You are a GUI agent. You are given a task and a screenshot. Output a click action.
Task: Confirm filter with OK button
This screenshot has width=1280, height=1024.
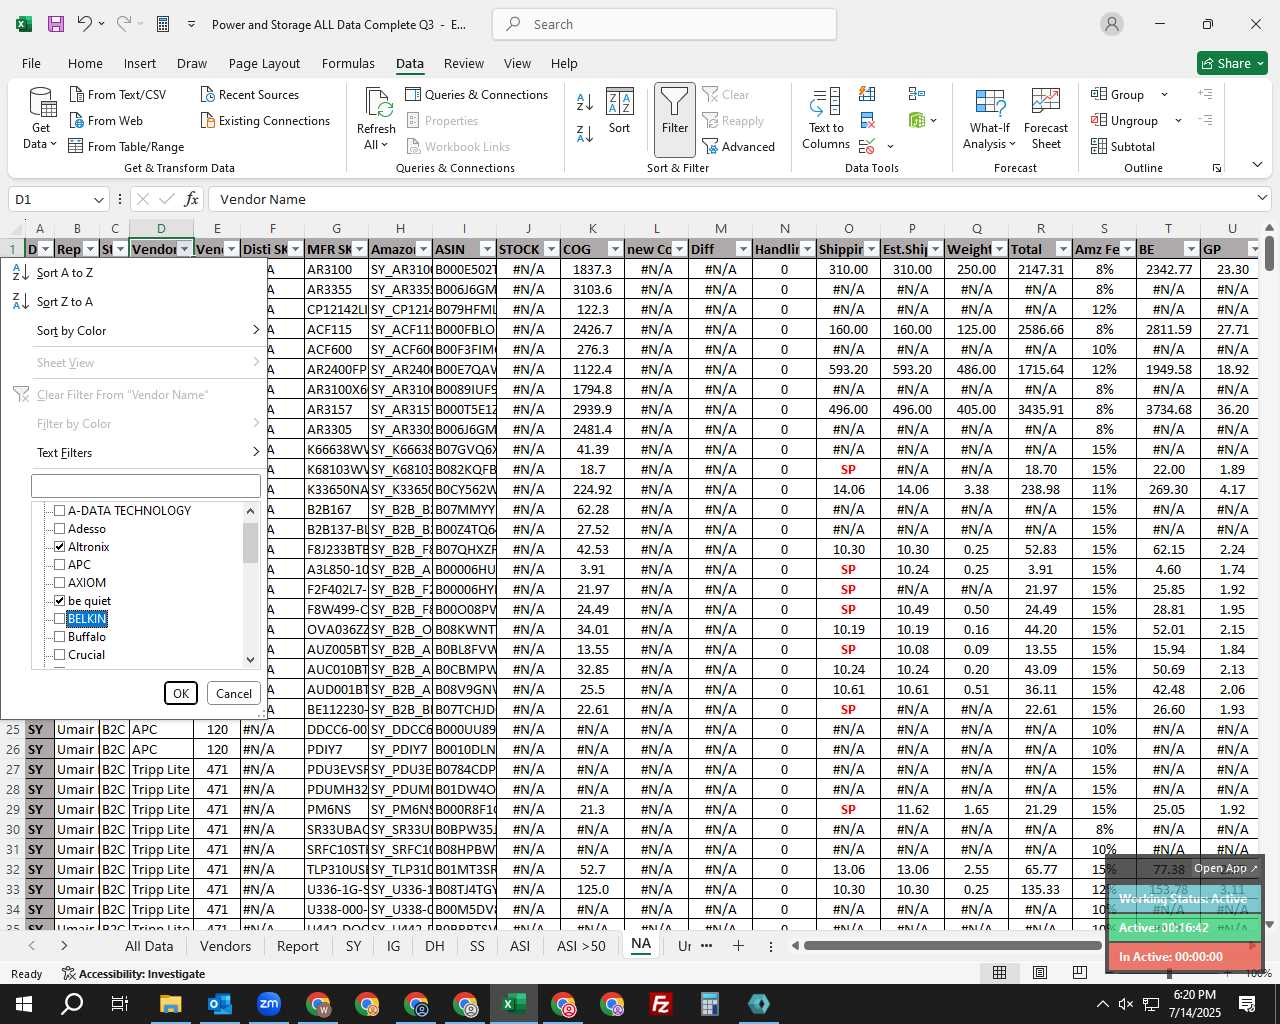[x=181, y=693]
